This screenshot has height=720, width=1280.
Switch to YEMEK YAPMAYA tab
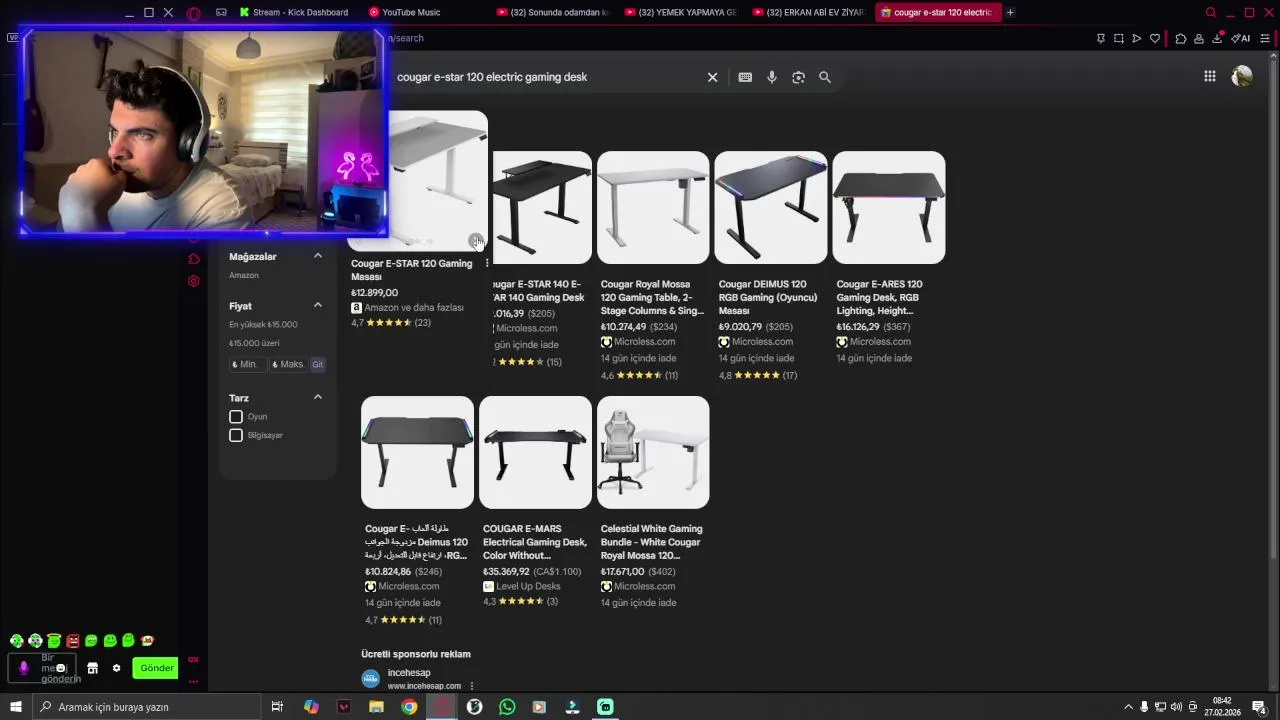(x=680, y=12)
